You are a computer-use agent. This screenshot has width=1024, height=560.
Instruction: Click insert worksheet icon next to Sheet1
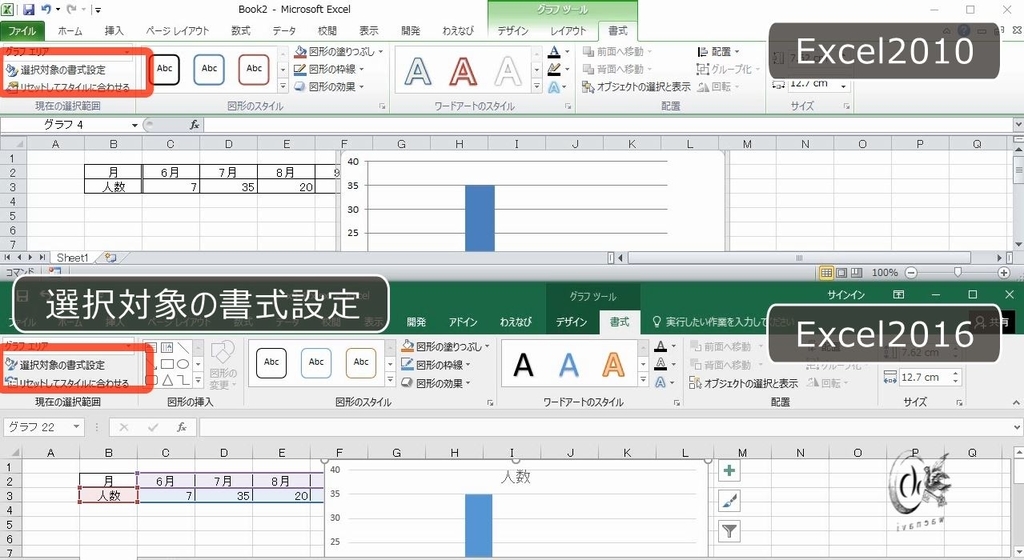tap(110, 258)
